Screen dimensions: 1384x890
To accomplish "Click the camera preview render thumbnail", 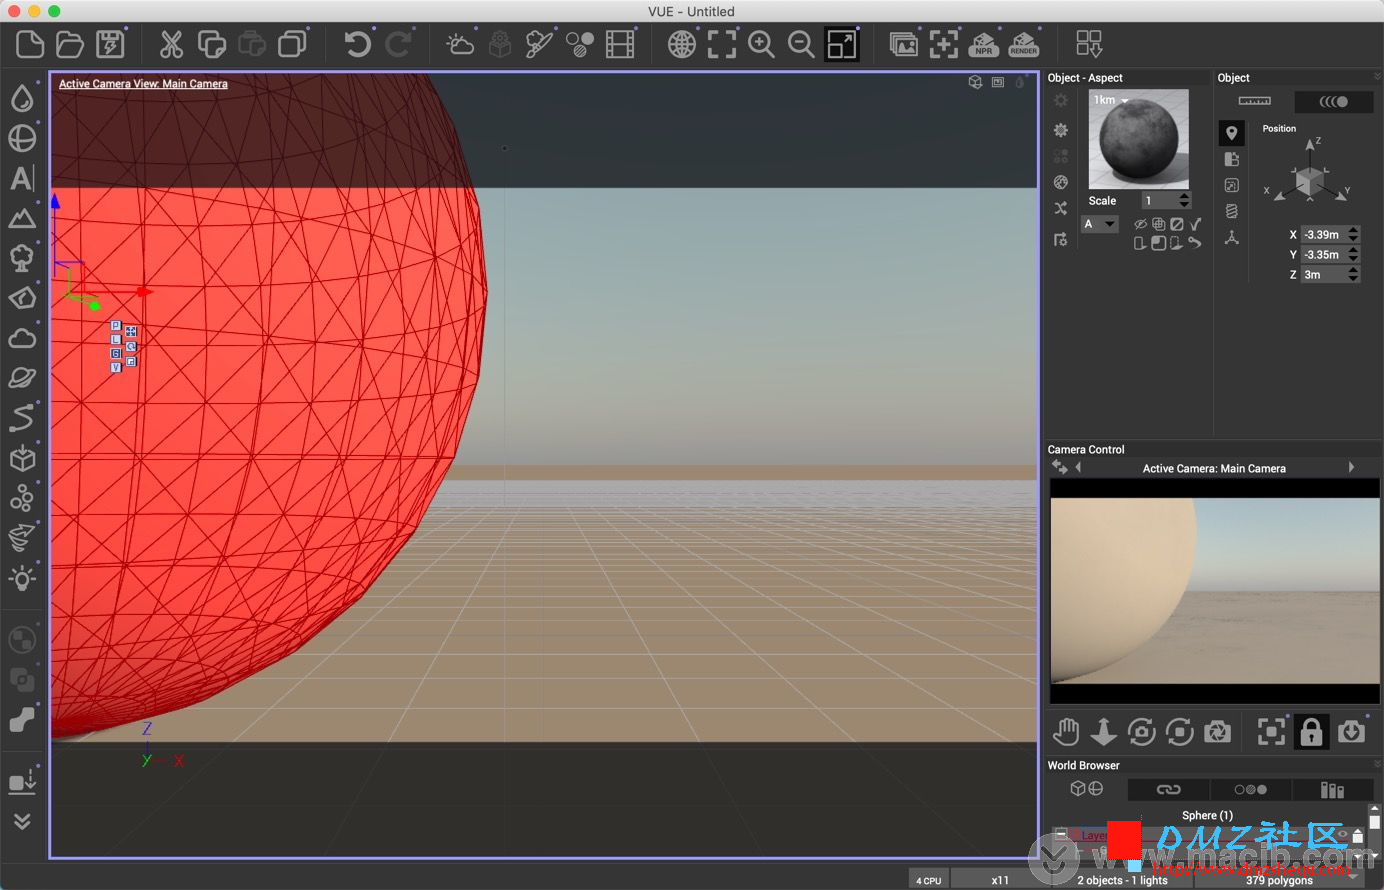I will tap(1215, 591).
